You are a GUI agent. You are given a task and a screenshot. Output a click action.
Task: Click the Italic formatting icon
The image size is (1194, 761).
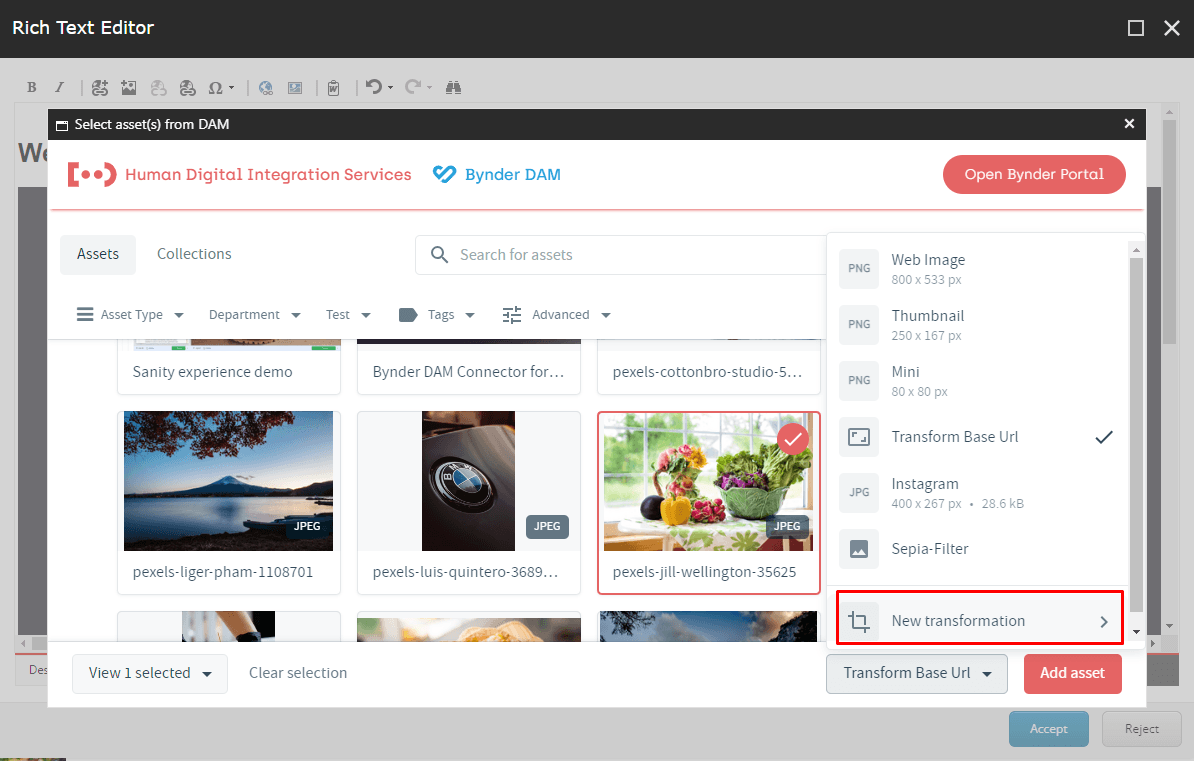pos(59,88)
